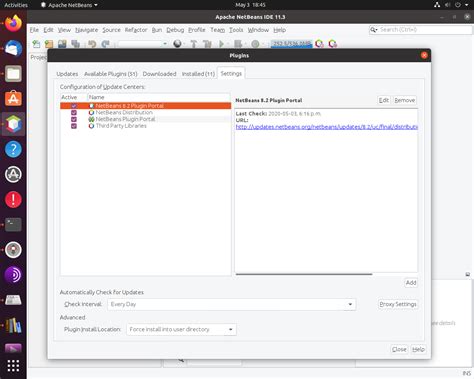
Task: Switch to the Available Plugins (51) tab
Action: point(111,74)
